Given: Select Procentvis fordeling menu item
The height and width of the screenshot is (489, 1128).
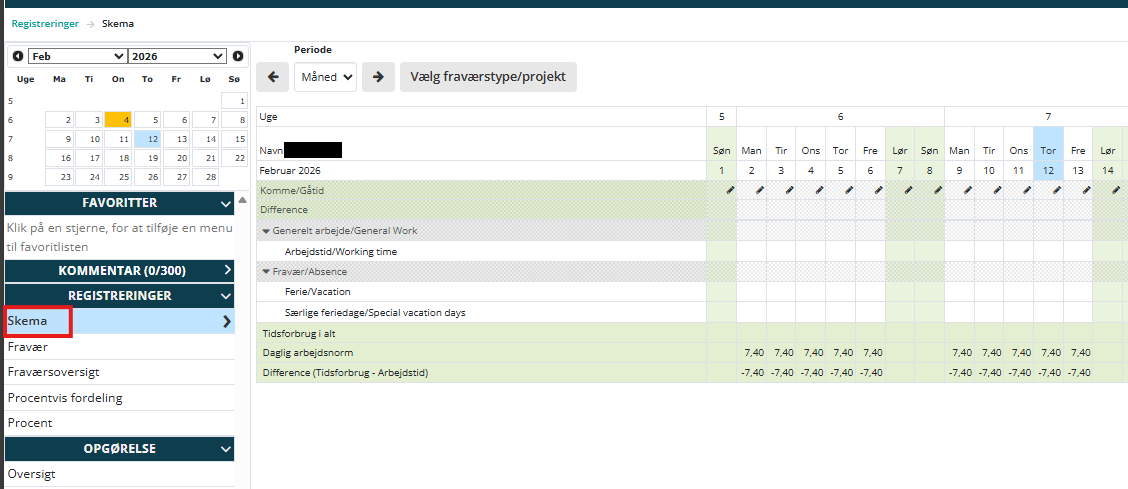Looking at the screenshot, I should pos(65,398).
